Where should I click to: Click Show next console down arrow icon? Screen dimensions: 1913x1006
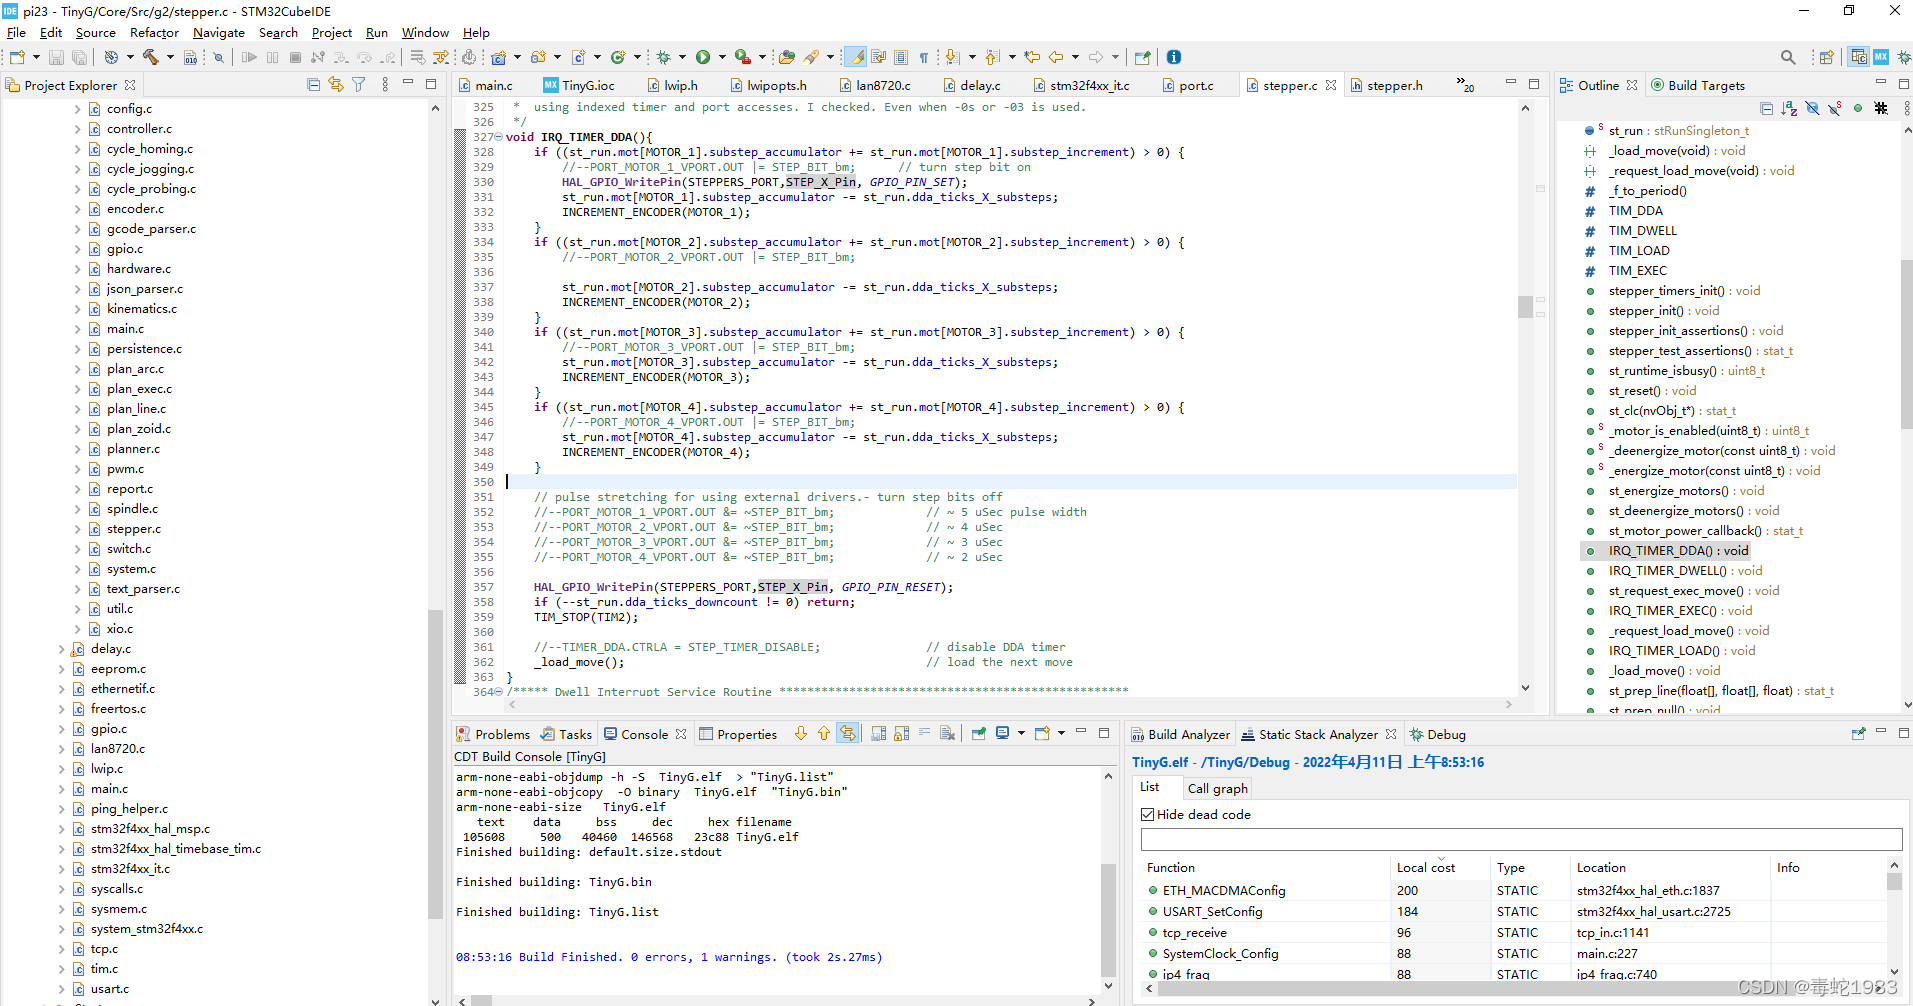[x=801, y=733]
